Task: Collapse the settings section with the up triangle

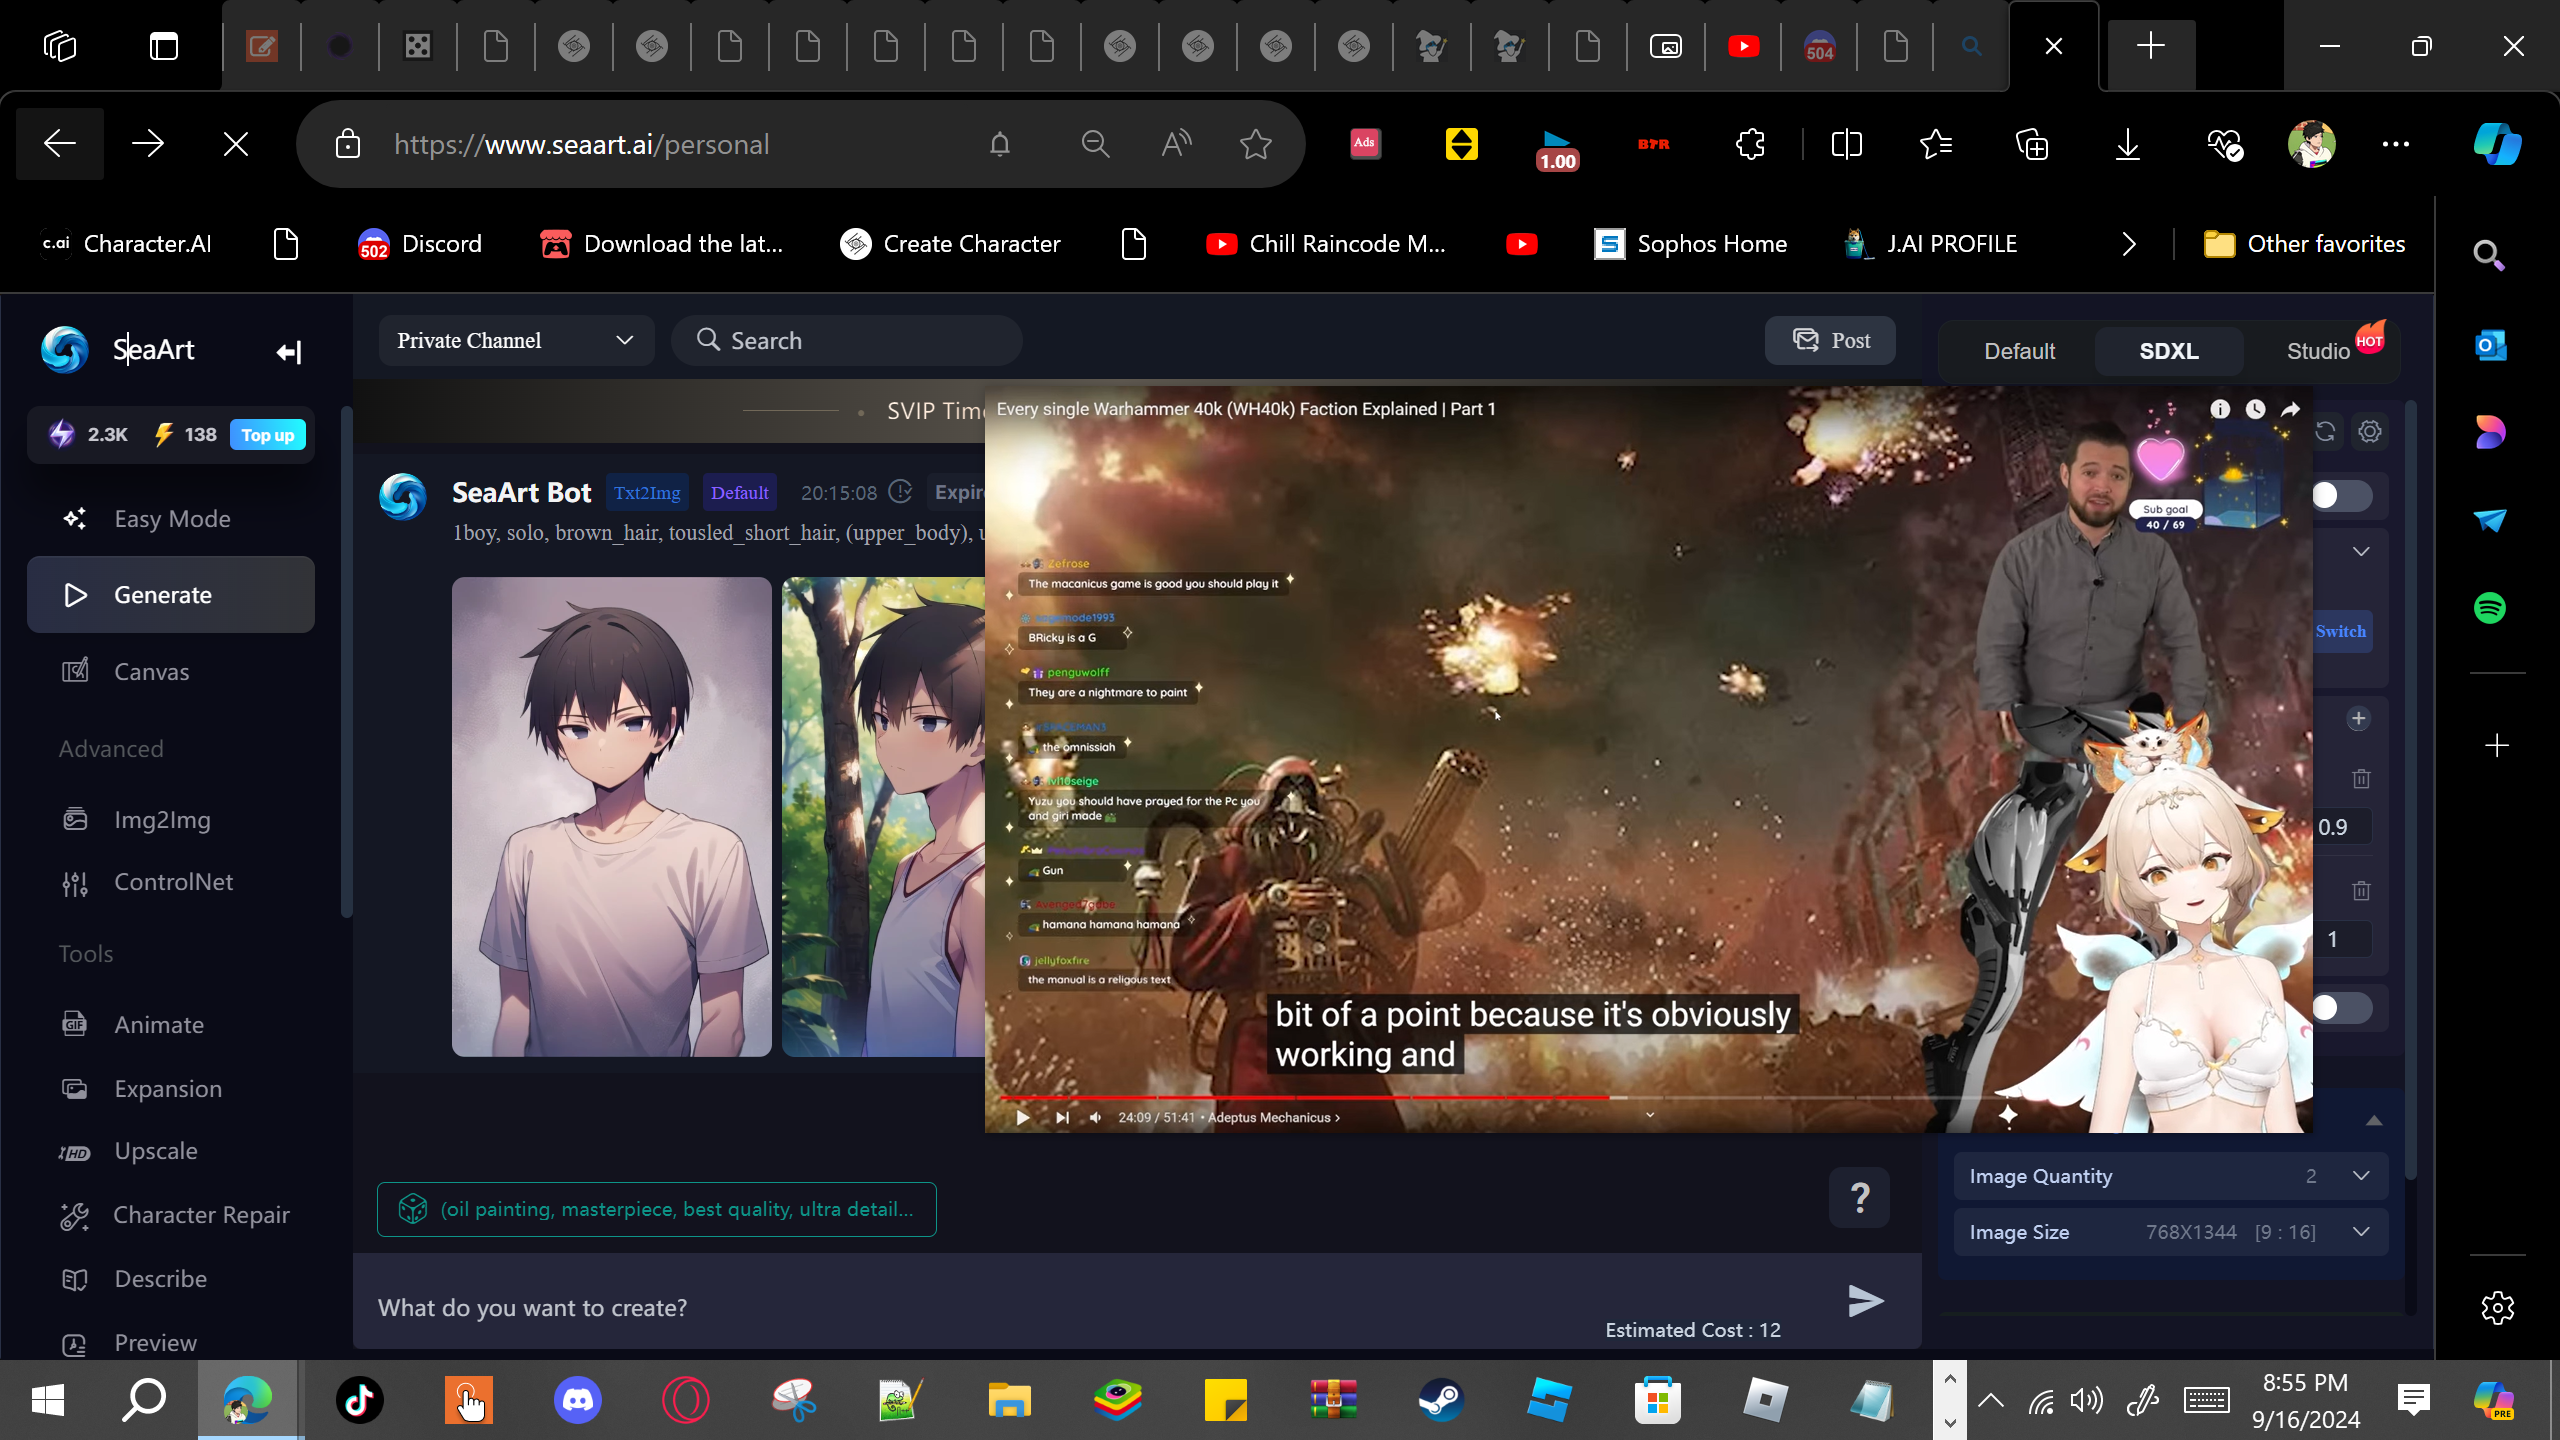Action: point(2374,1121)
